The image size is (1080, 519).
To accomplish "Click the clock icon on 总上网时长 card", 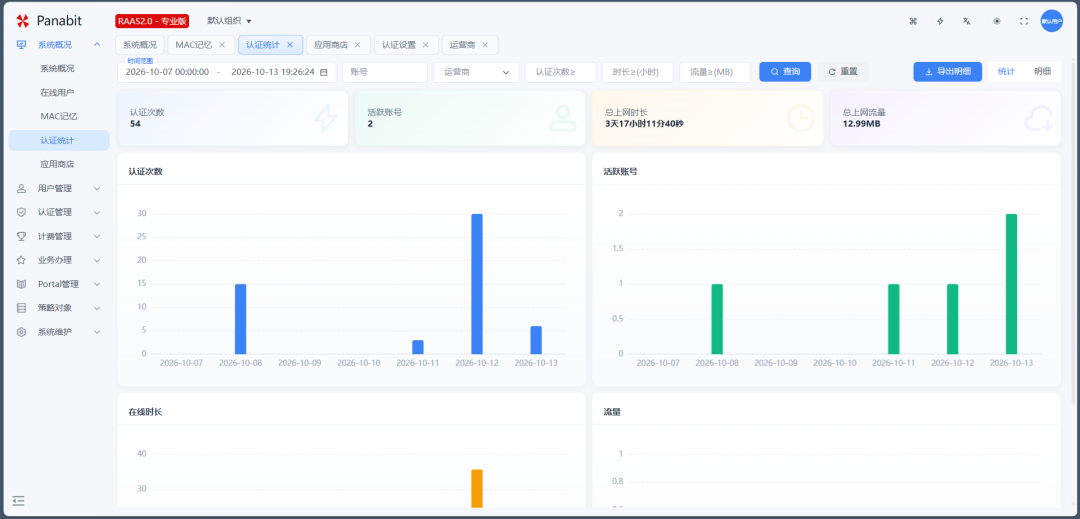I will 800,118.
